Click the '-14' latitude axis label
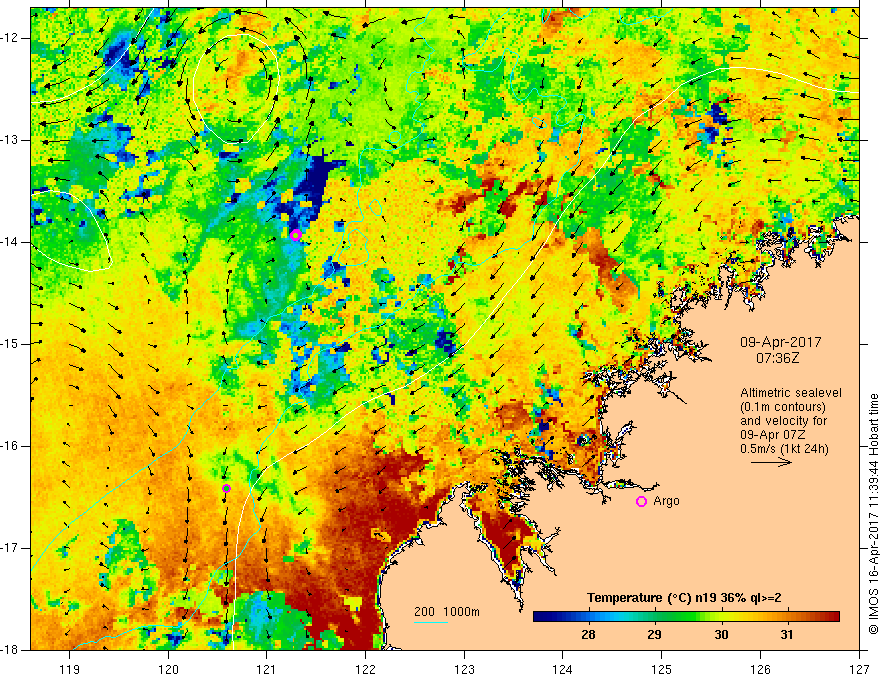 tap(11, 242)
